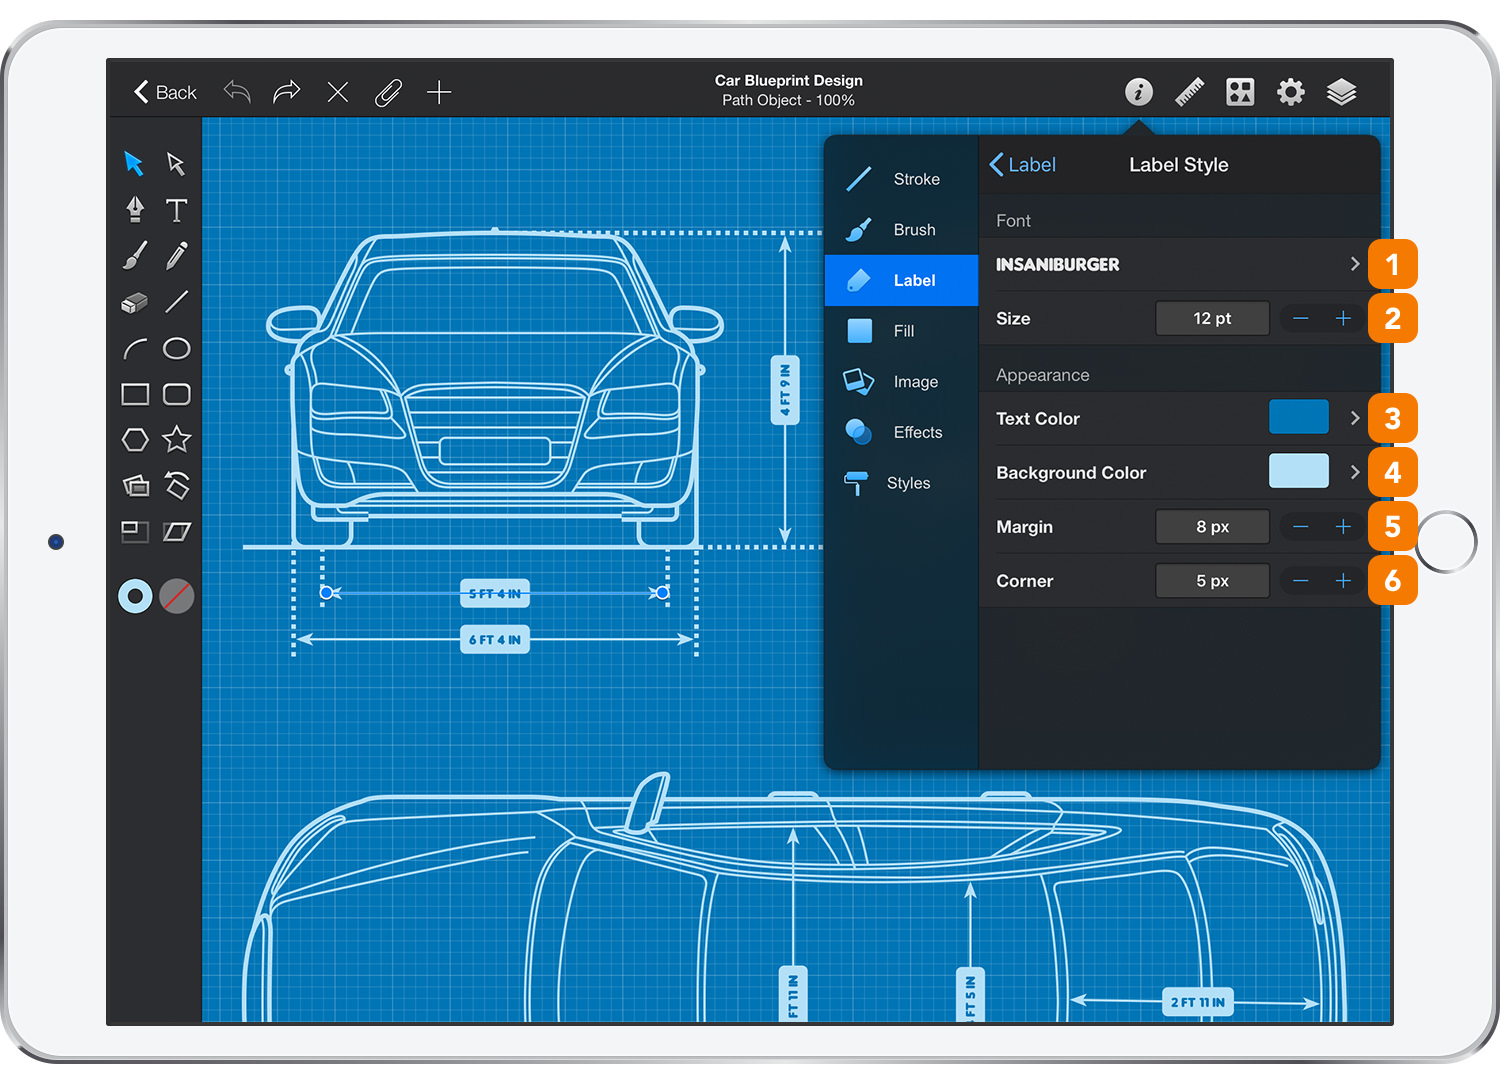Viewport: 1500px width, 1084px height.
Task: Click the X delete icon in toolbar
Action: pos(338,92)
